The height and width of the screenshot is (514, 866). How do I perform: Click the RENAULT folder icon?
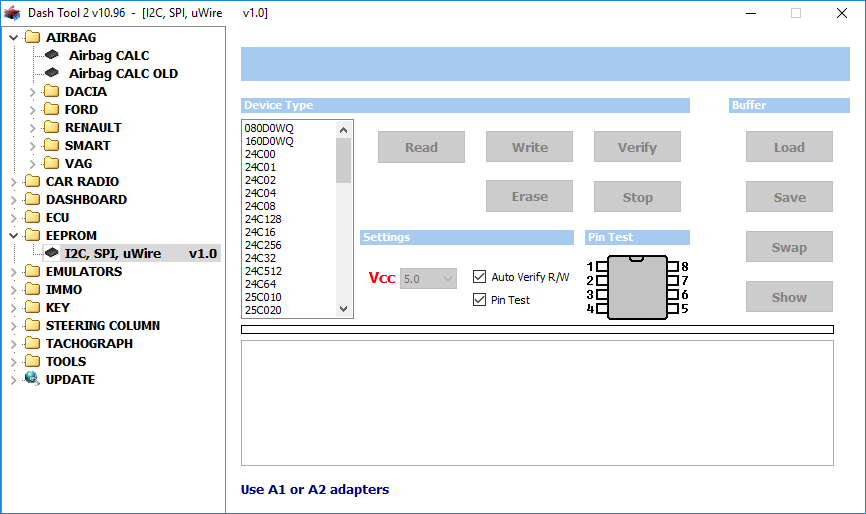tap(51, 127)
